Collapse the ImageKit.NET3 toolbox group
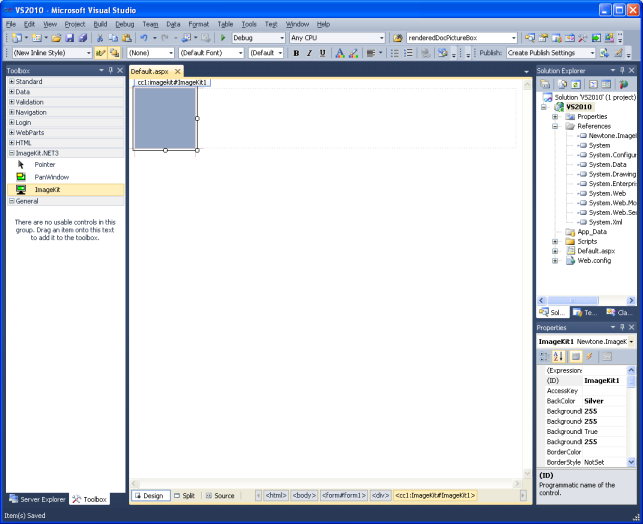Screen dimensions: 643x524 pyautogui.click(x=11, y=153)
